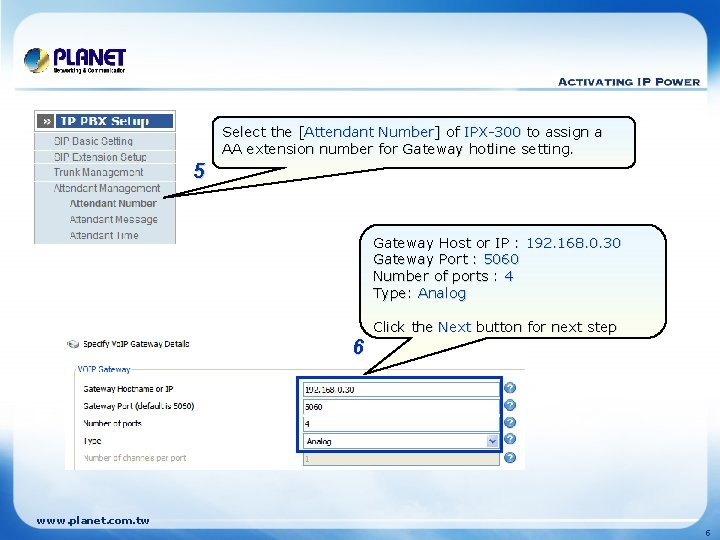The width and height of the screenshot is (720, 540).
Task: Open the Type dropdown showing Analog
Action: pos(401,441)
